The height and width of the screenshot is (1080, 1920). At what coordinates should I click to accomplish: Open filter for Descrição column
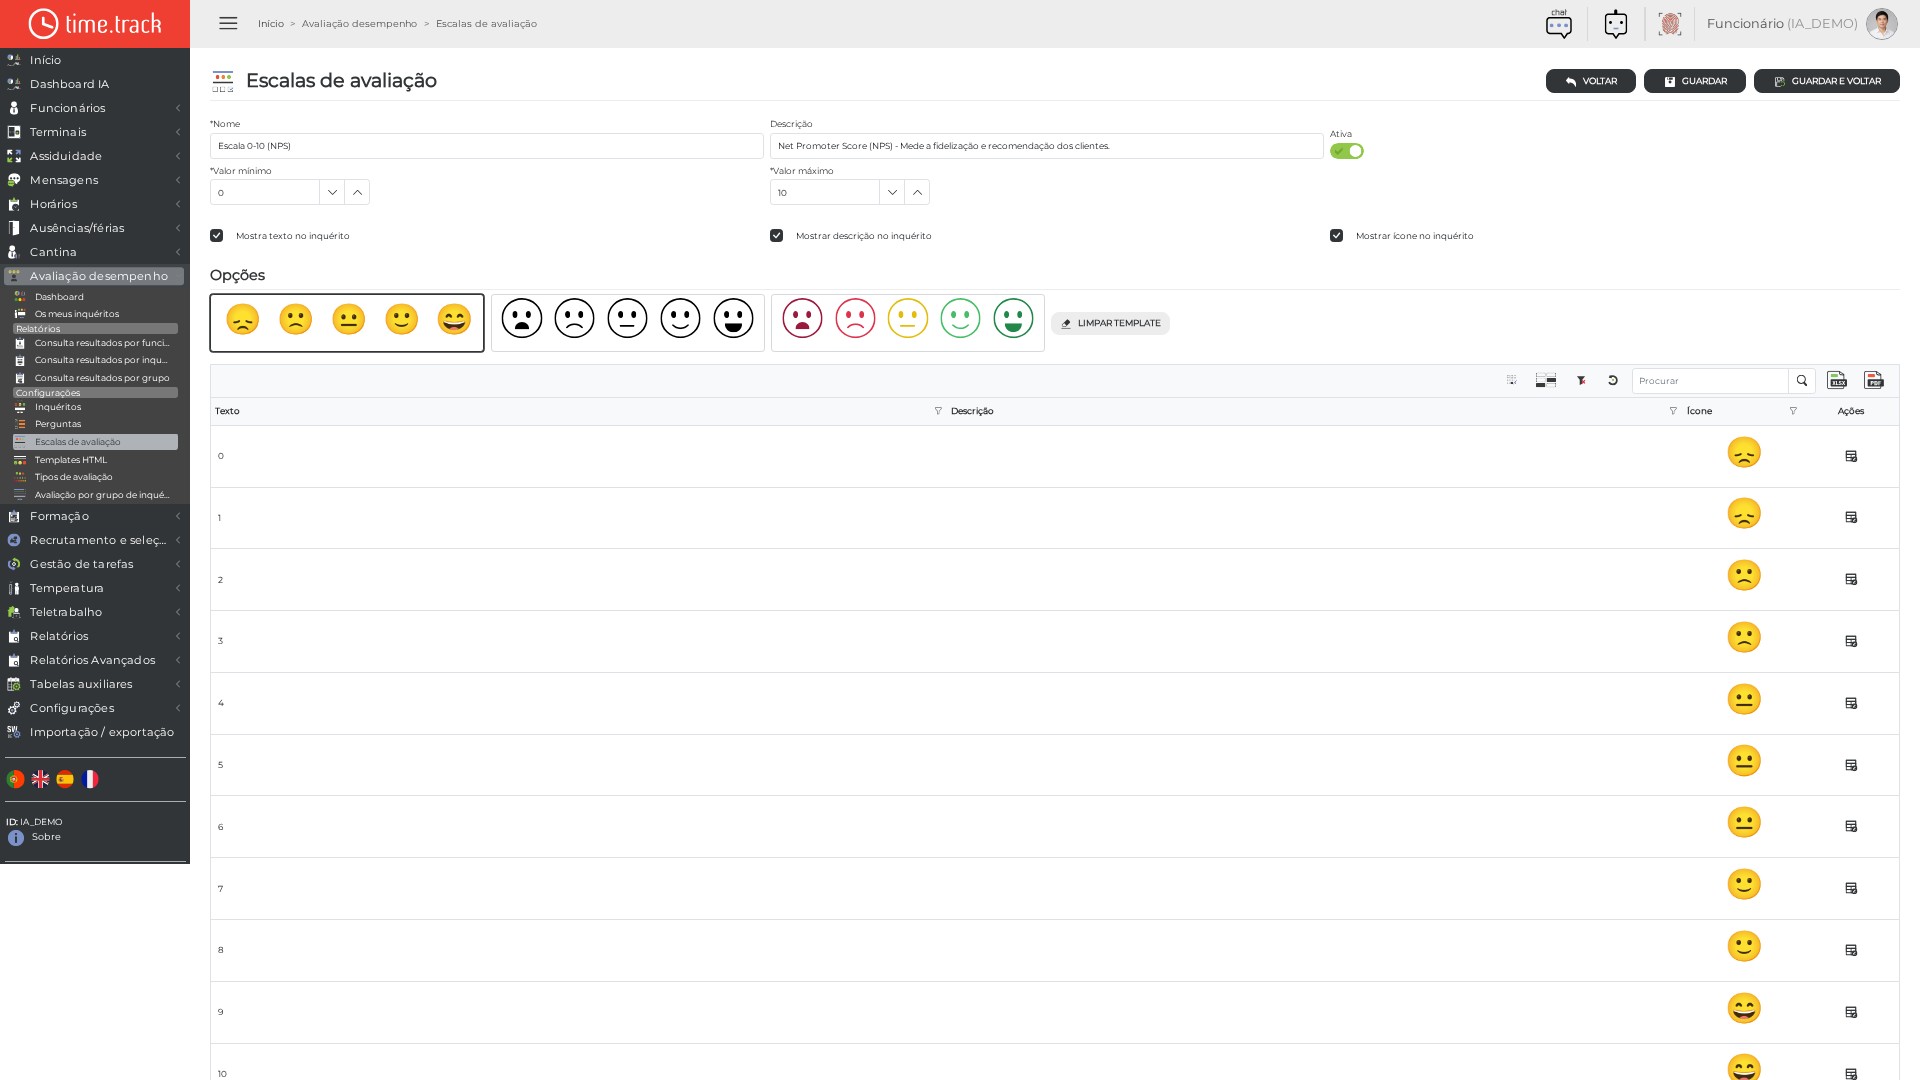[1673, 411]
